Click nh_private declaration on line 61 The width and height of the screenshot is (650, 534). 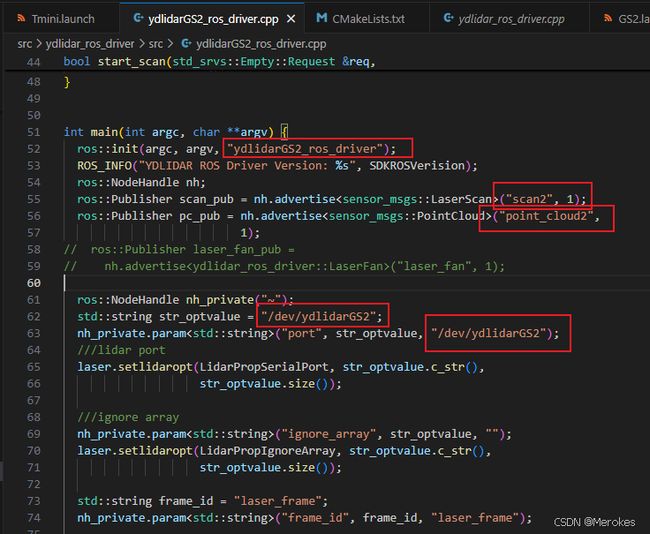220,300
